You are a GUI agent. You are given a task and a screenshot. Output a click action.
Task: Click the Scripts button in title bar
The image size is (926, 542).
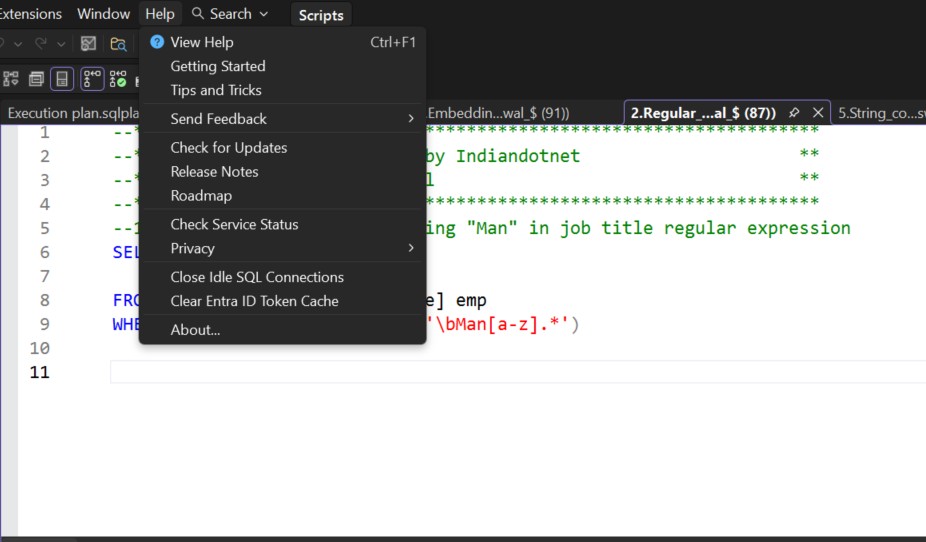(x=321, y=15)
